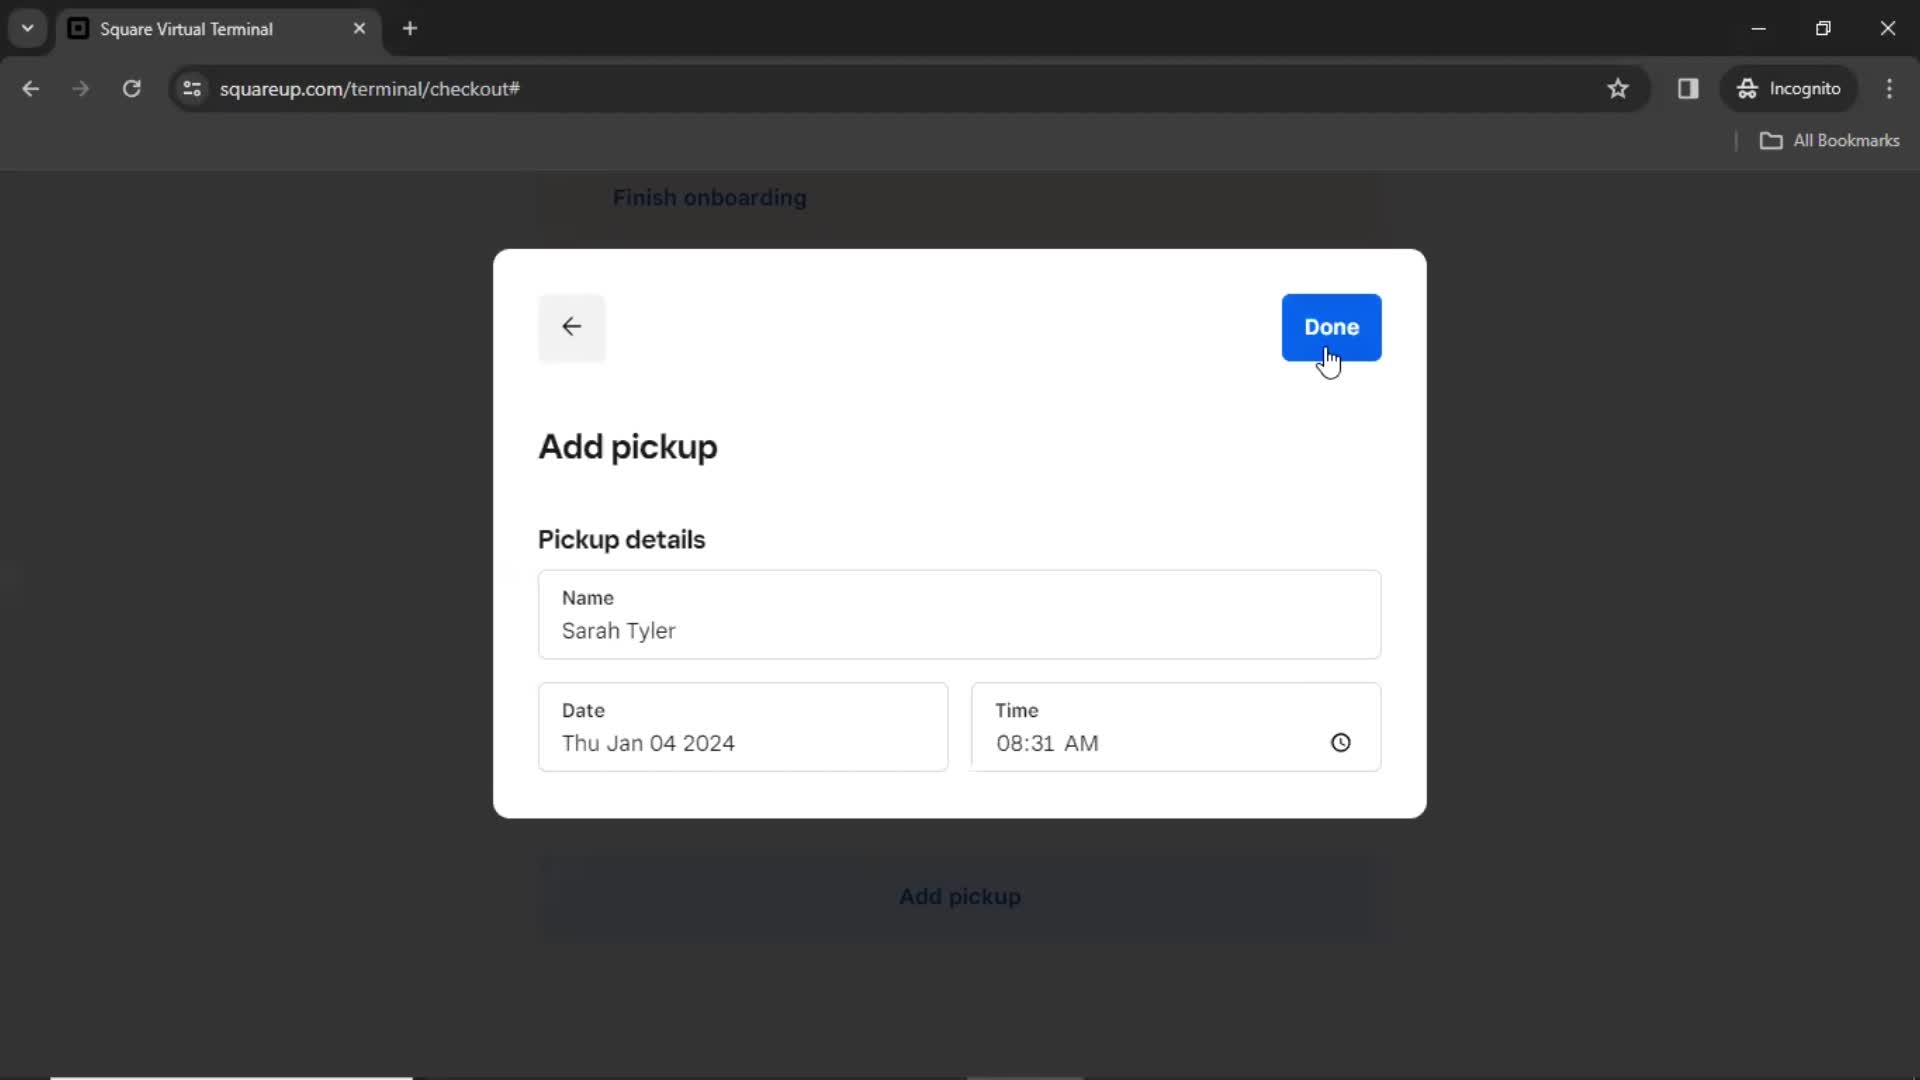Click the back navigation arrow button
Viewport: 1920px width, 1080px height.
(x=571, y=326)
